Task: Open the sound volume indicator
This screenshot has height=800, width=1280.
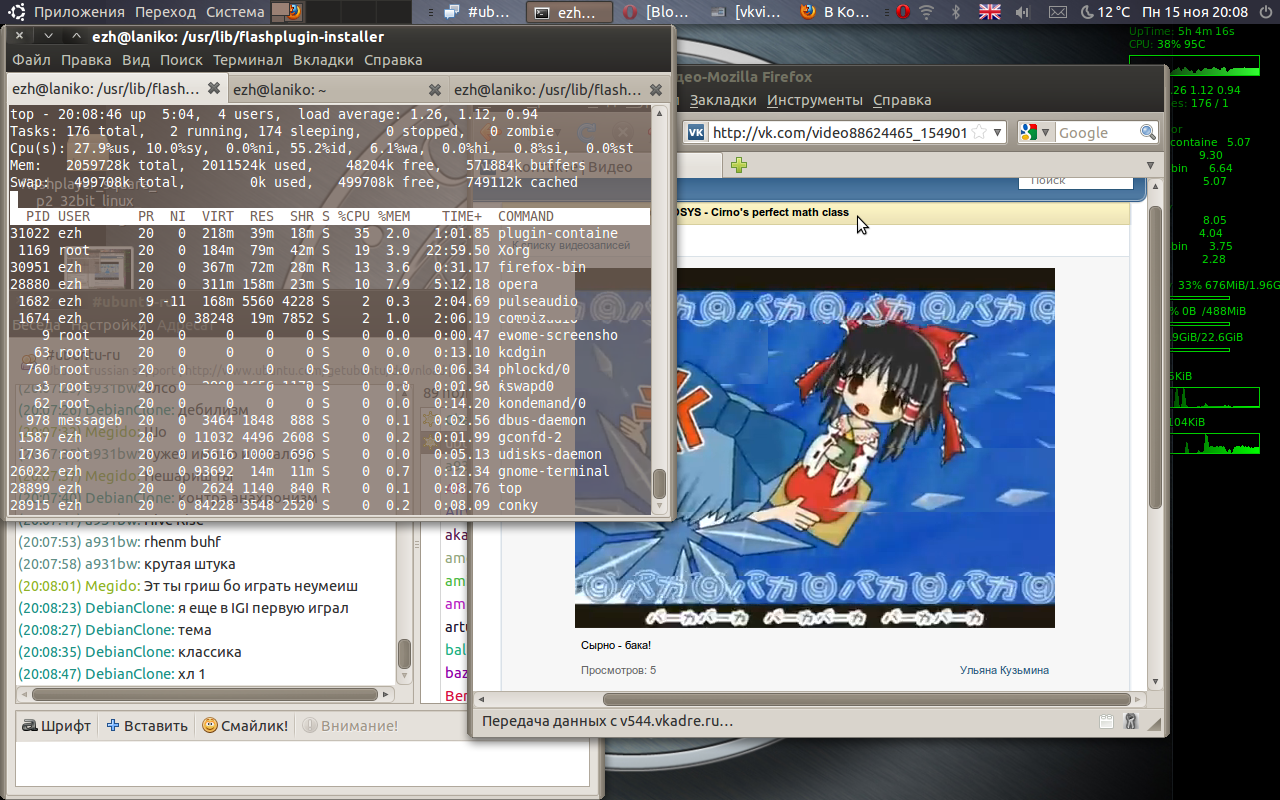Action: (1023, 13)
